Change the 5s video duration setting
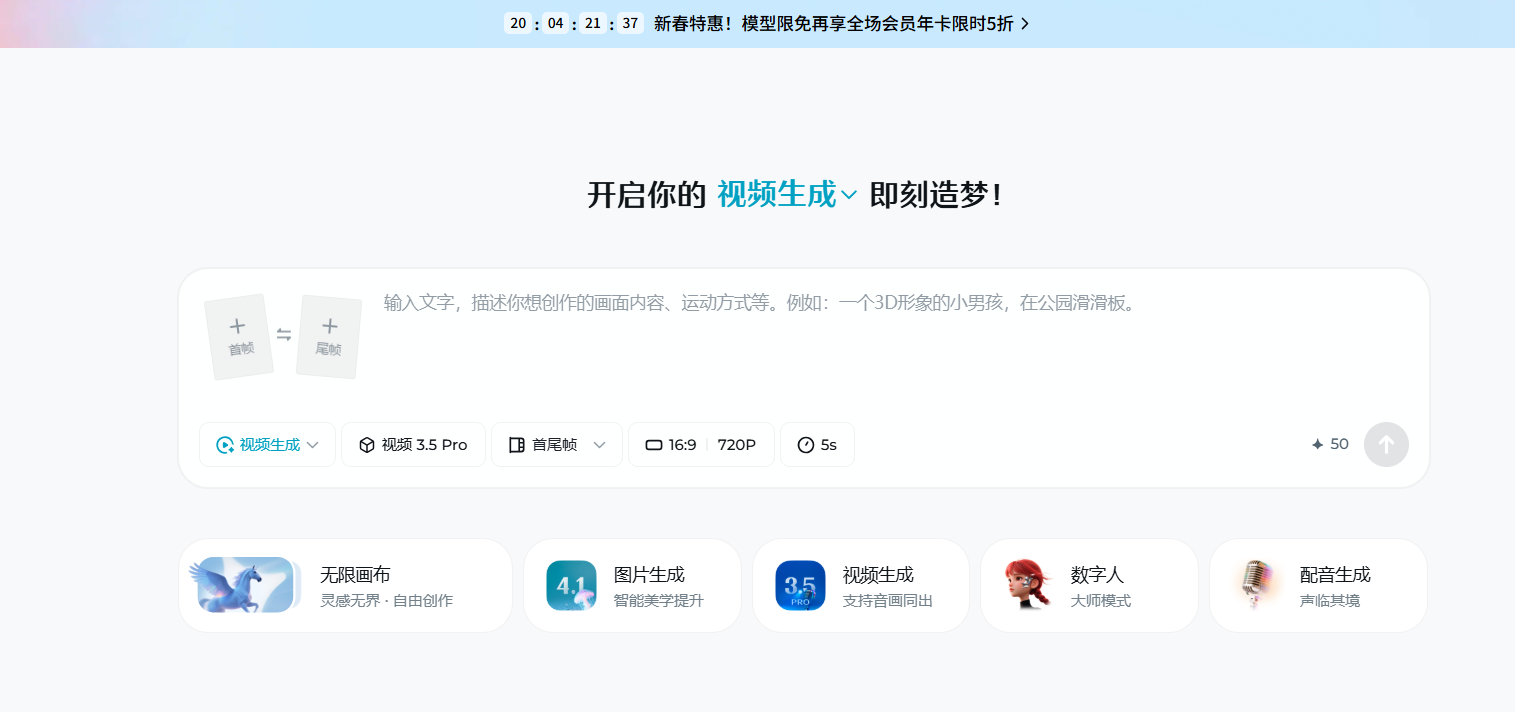 click(x=817, y=445)
